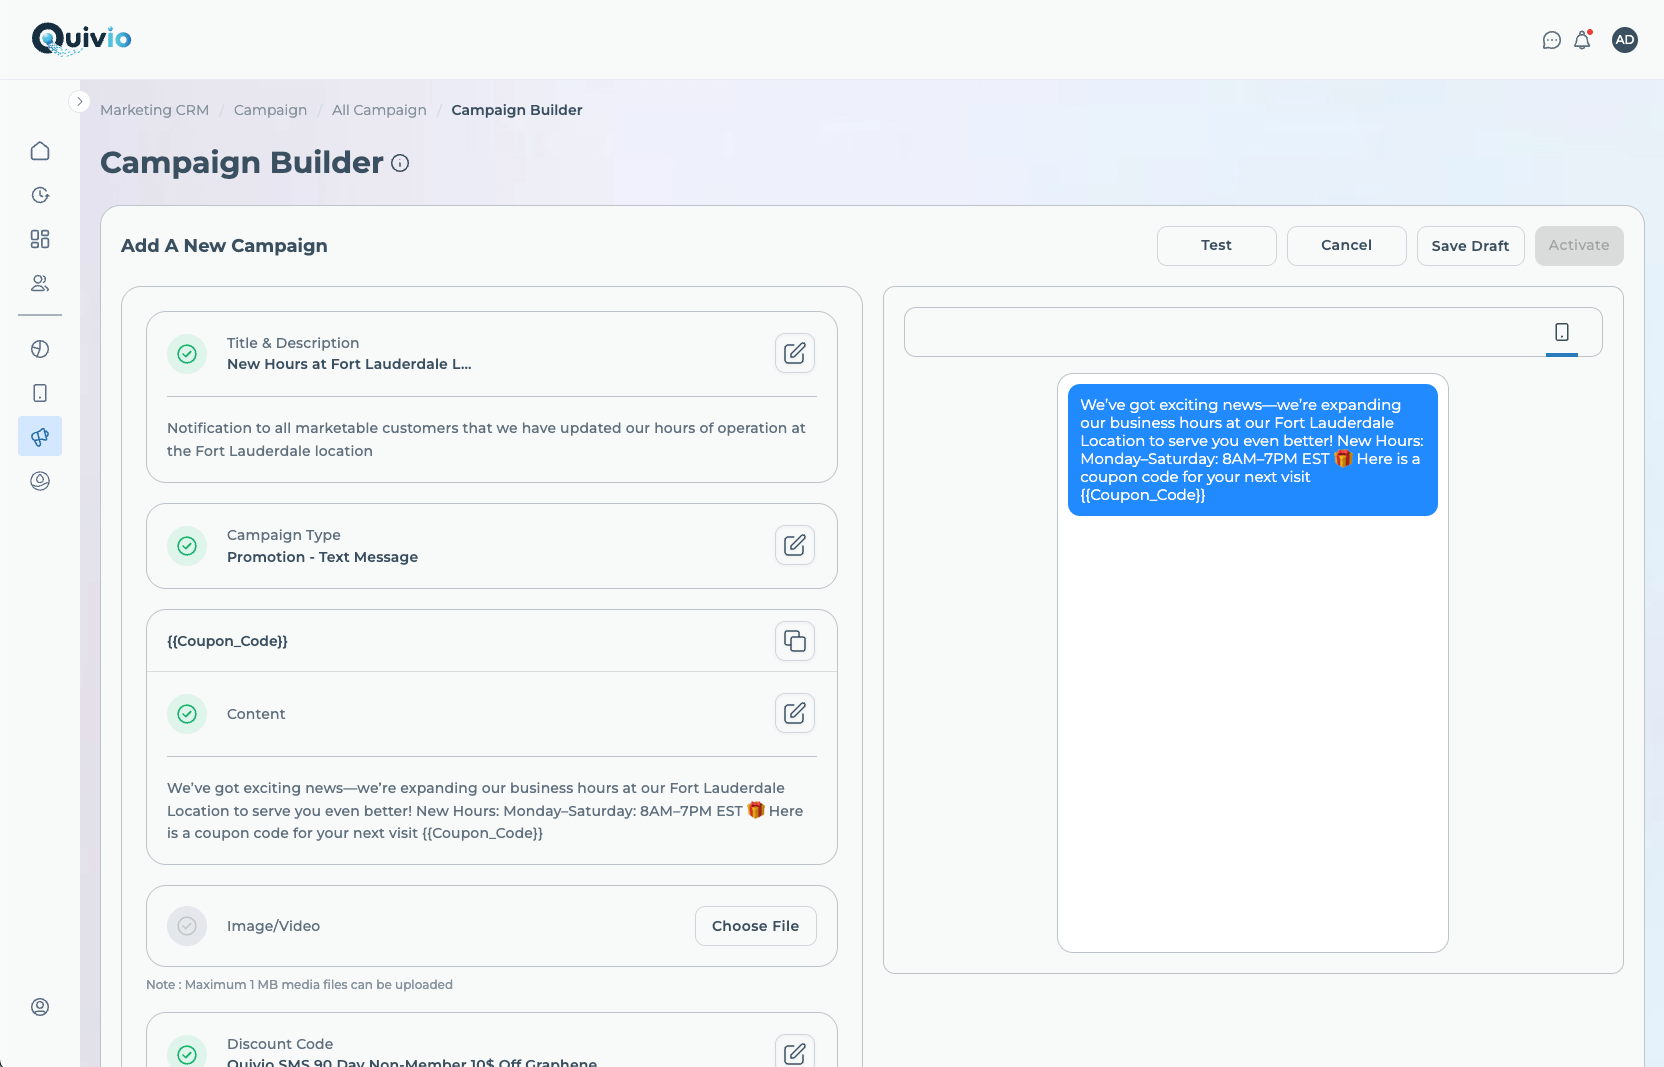Open the chat messages icon
This screenshot has width=1664, height=1067.
tap(1551, 40)
